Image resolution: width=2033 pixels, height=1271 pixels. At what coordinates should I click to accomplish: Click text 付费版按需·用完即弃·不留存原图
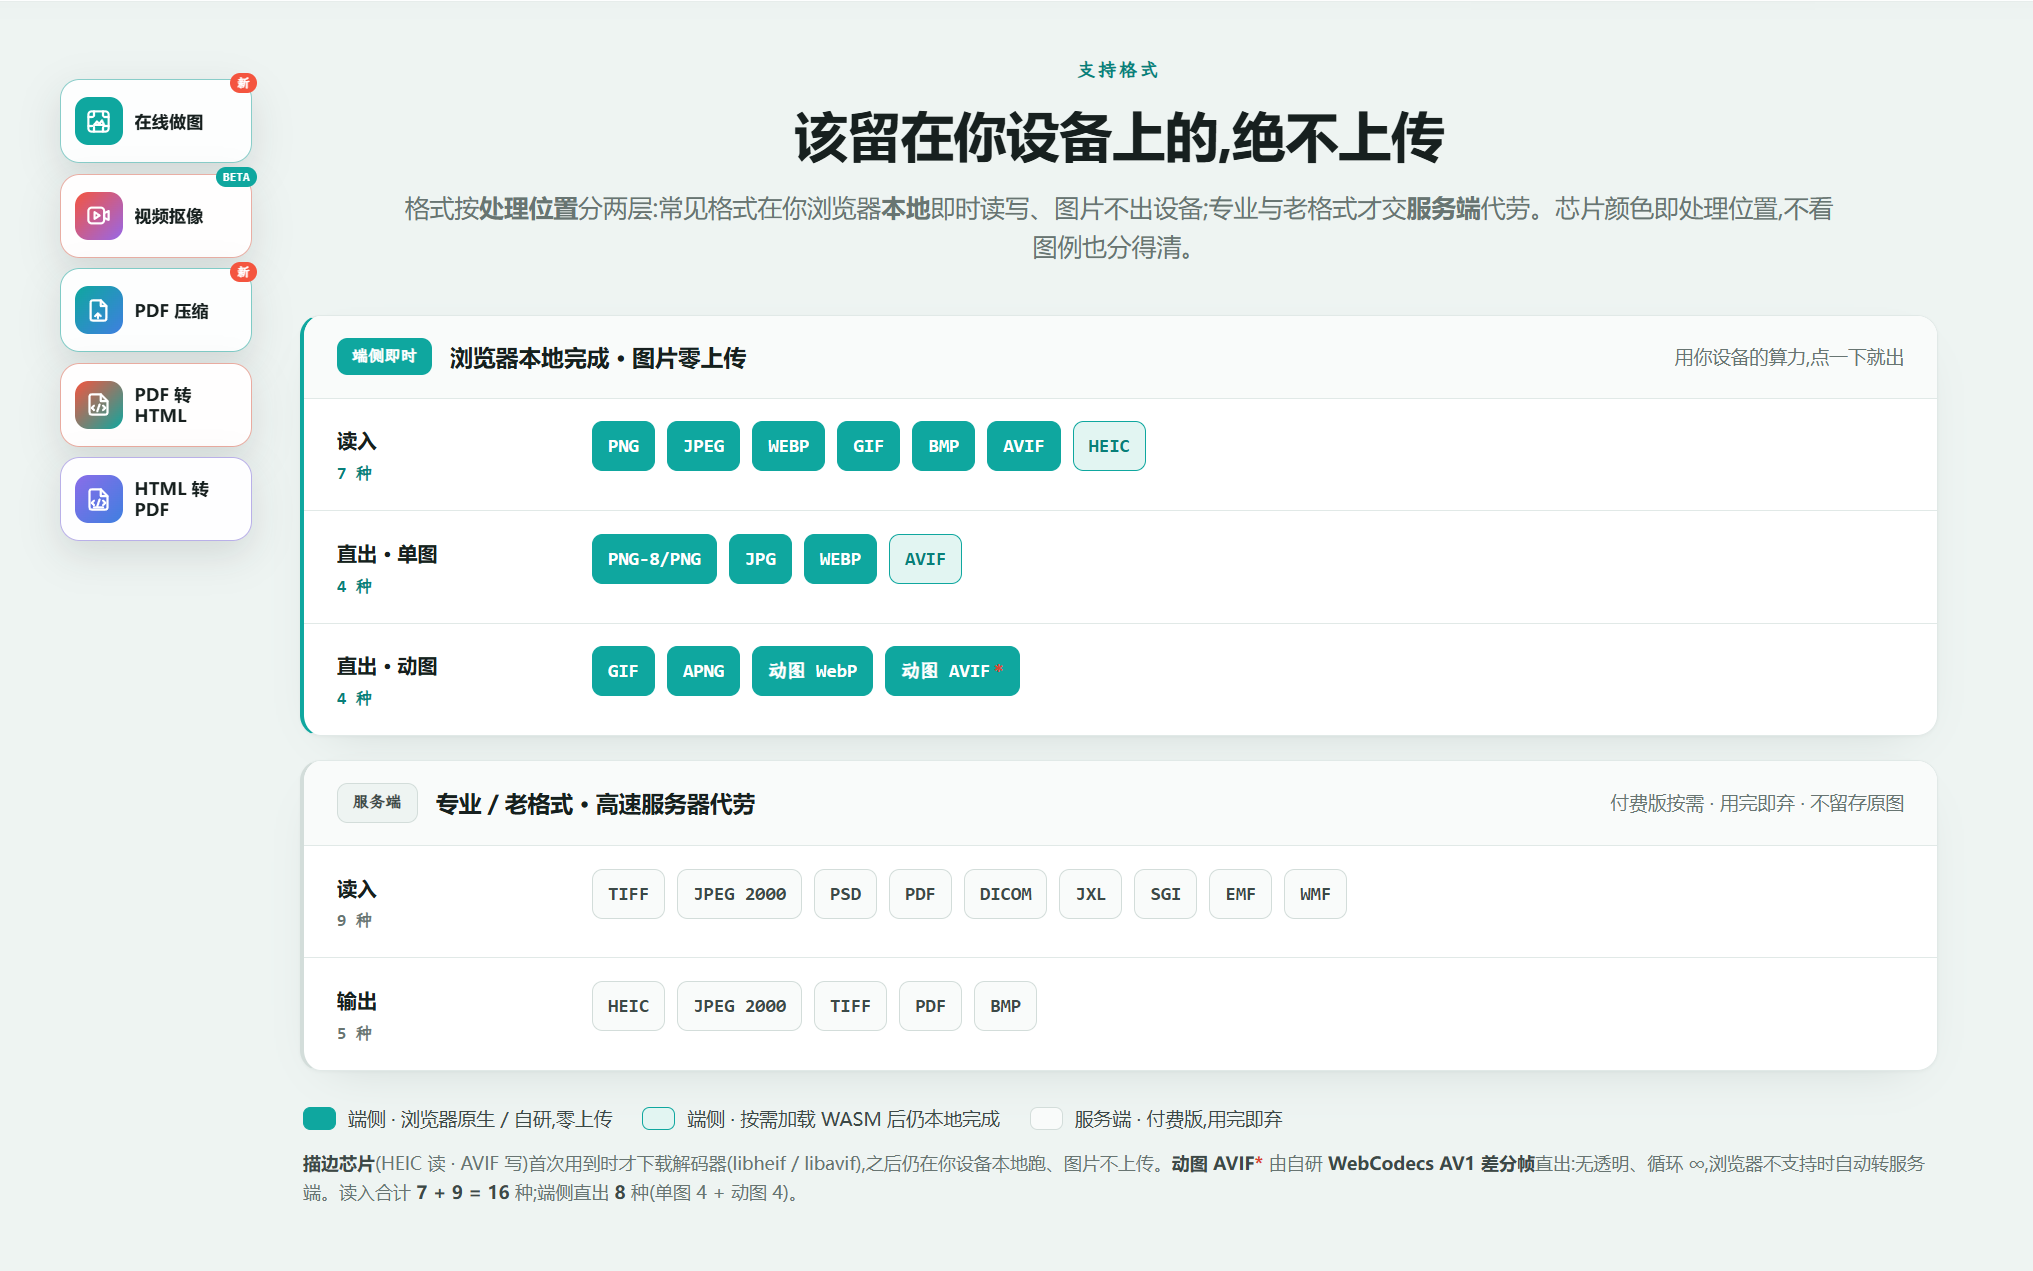point(1757,803)
